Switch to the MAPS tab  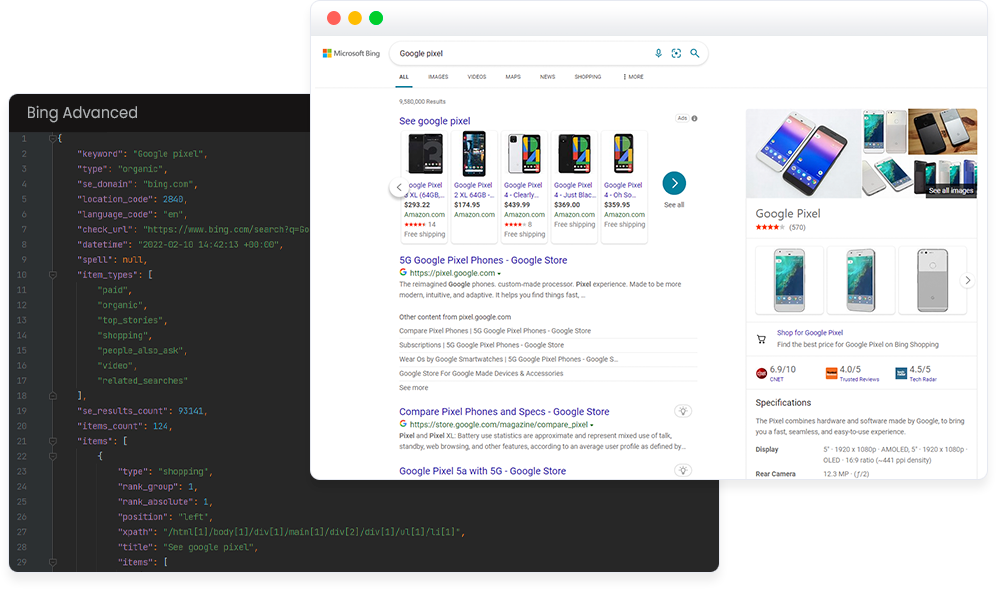513,77
